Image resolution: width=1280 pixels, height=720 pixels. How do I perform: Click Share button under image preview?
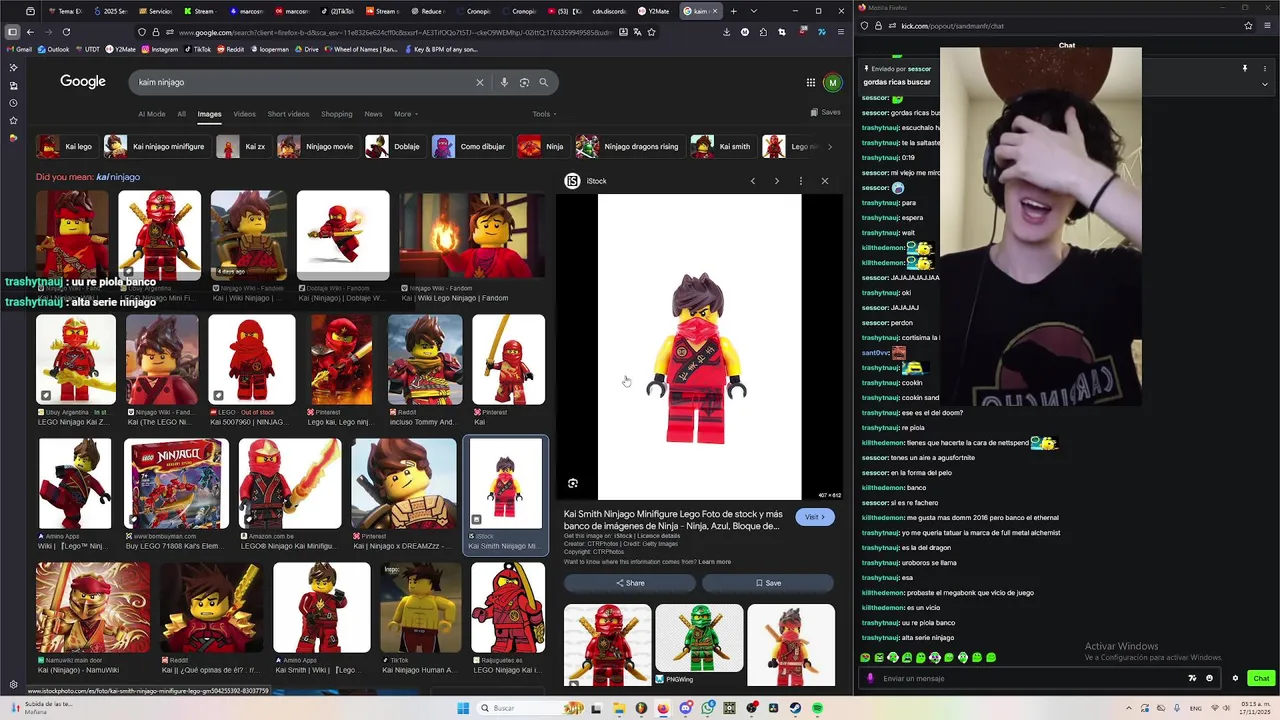tap(630, 583)
